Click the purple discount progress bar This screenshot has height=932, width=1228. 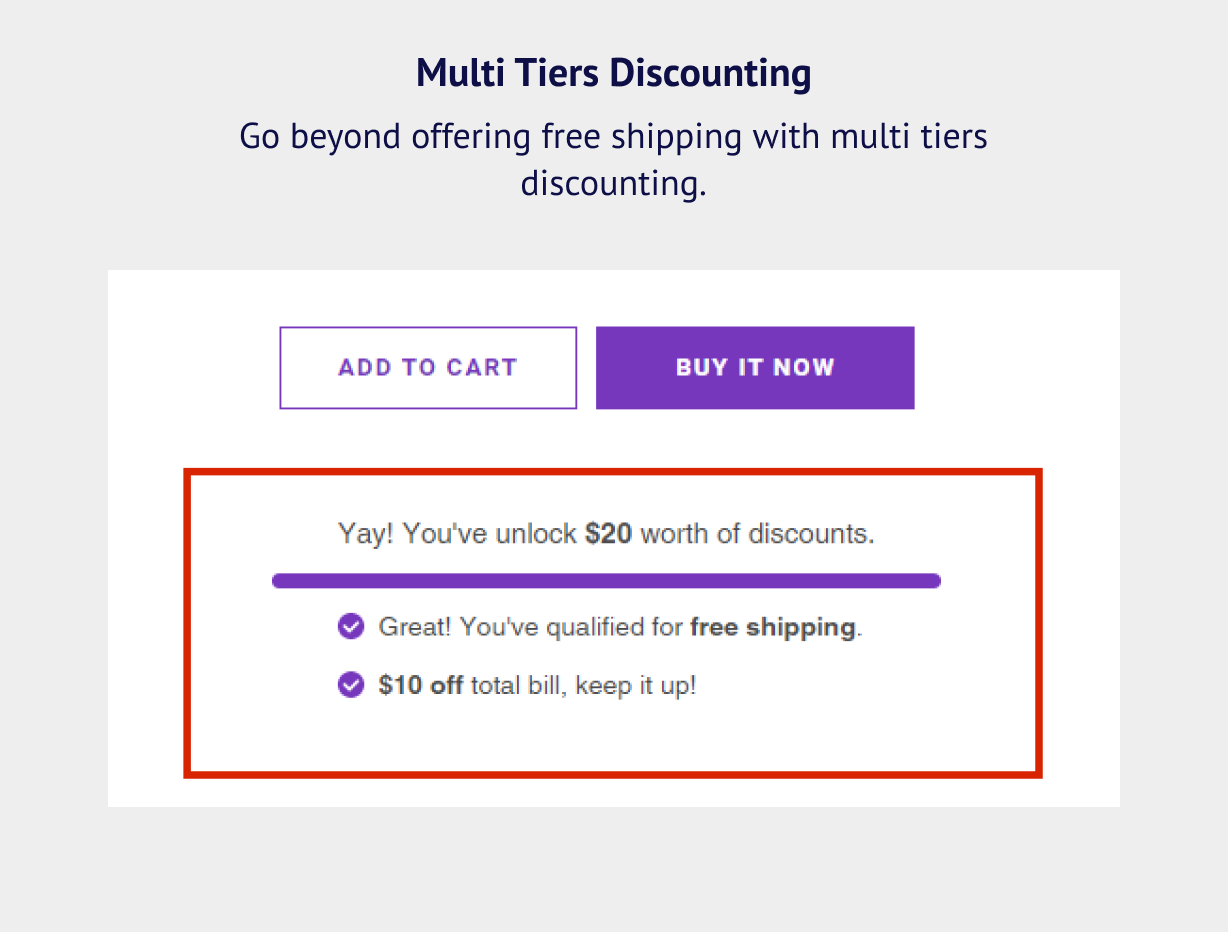click(x=606, y=581)
